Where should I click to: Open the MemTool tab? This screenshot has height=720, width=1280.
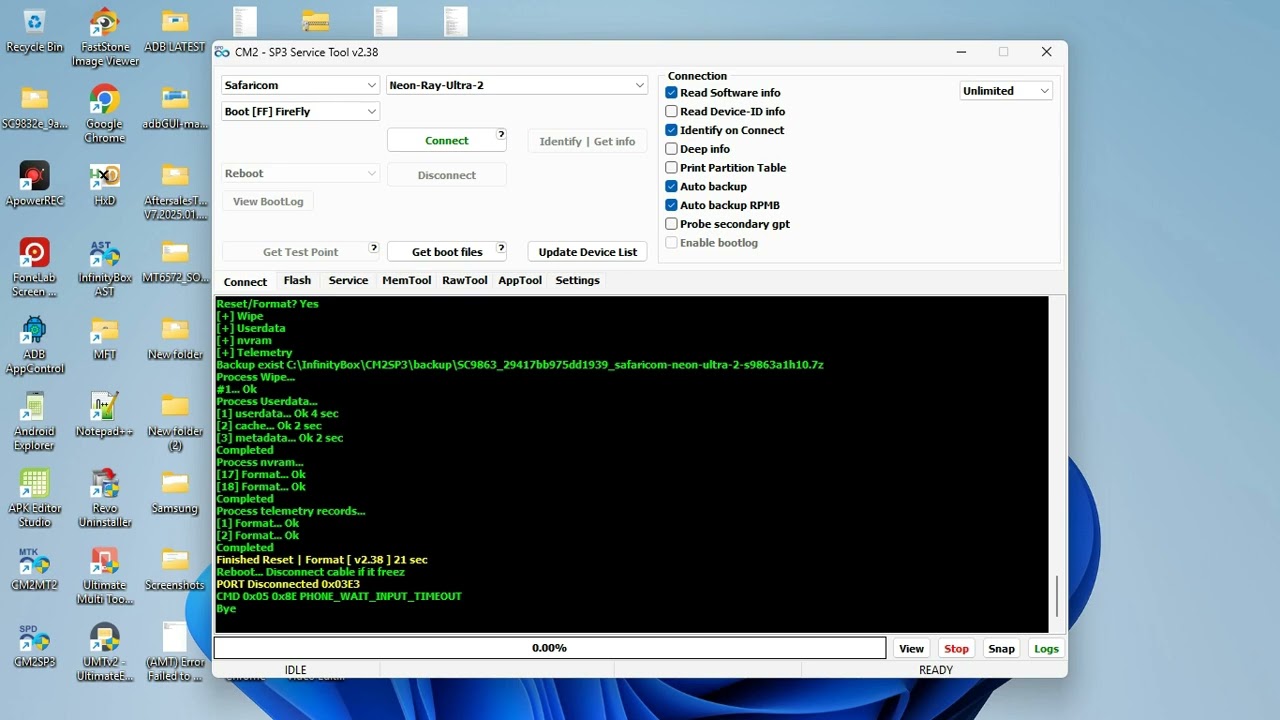[406, 280]
